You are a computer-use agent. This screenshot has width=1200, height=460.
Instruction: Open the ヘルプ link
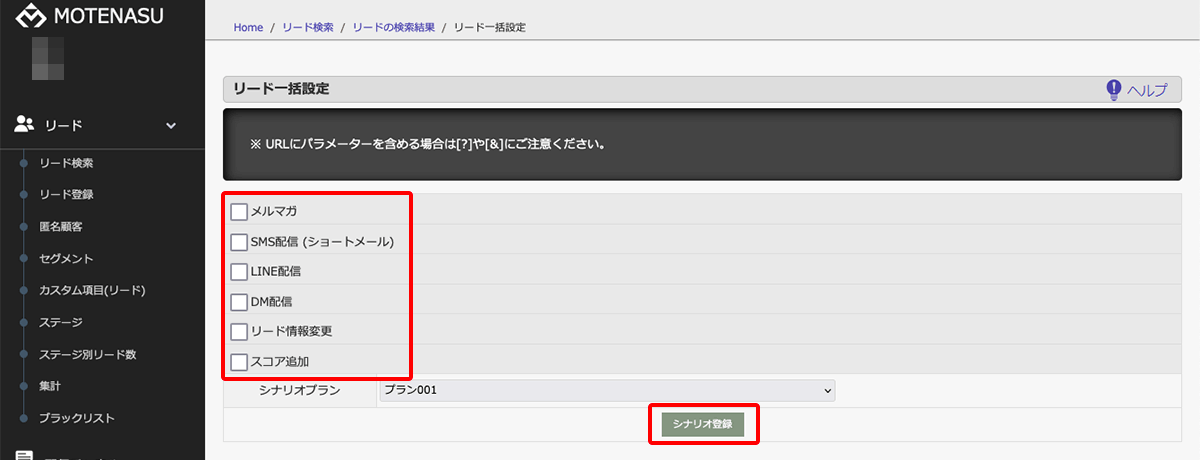pos(1147,90)
